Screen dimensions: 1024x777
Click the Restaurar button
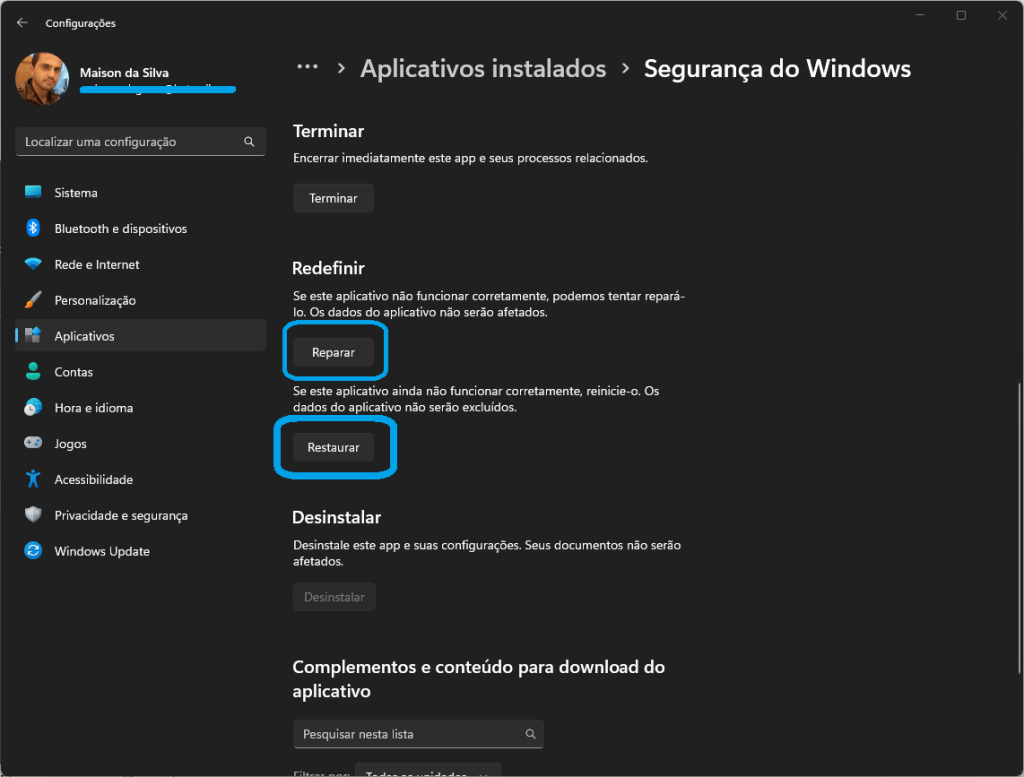pyautogui.click(x=333, y=448)
